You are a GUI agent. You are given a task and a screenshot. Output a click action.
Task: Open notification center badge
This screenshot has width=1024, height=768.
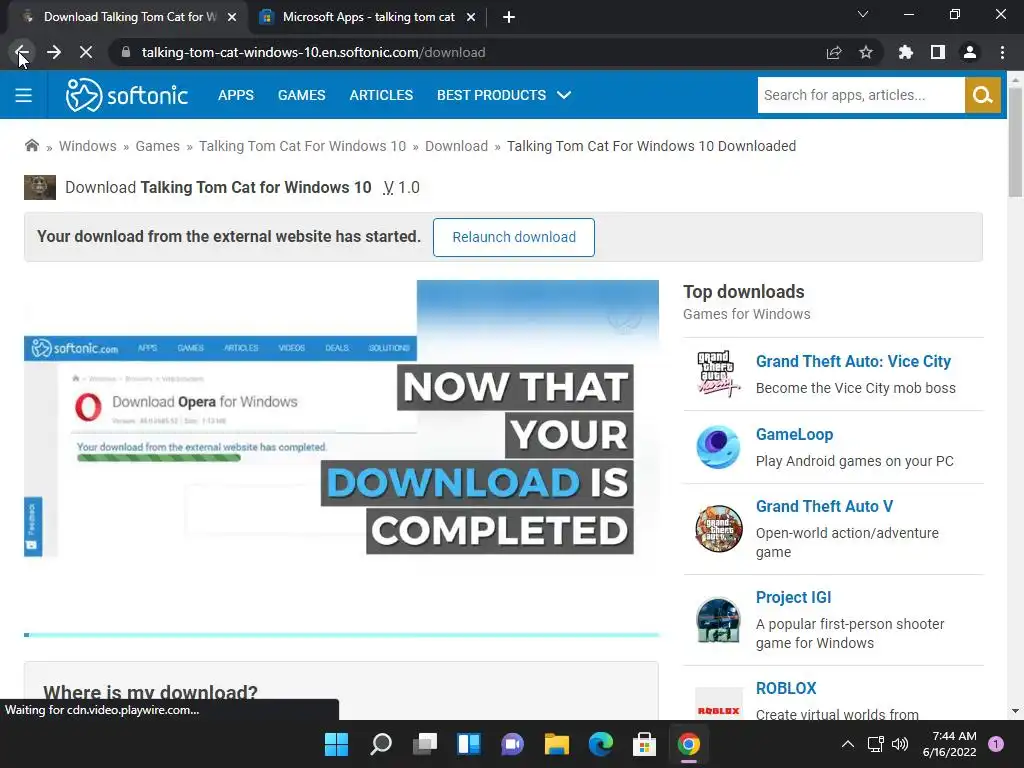point(996,744)
